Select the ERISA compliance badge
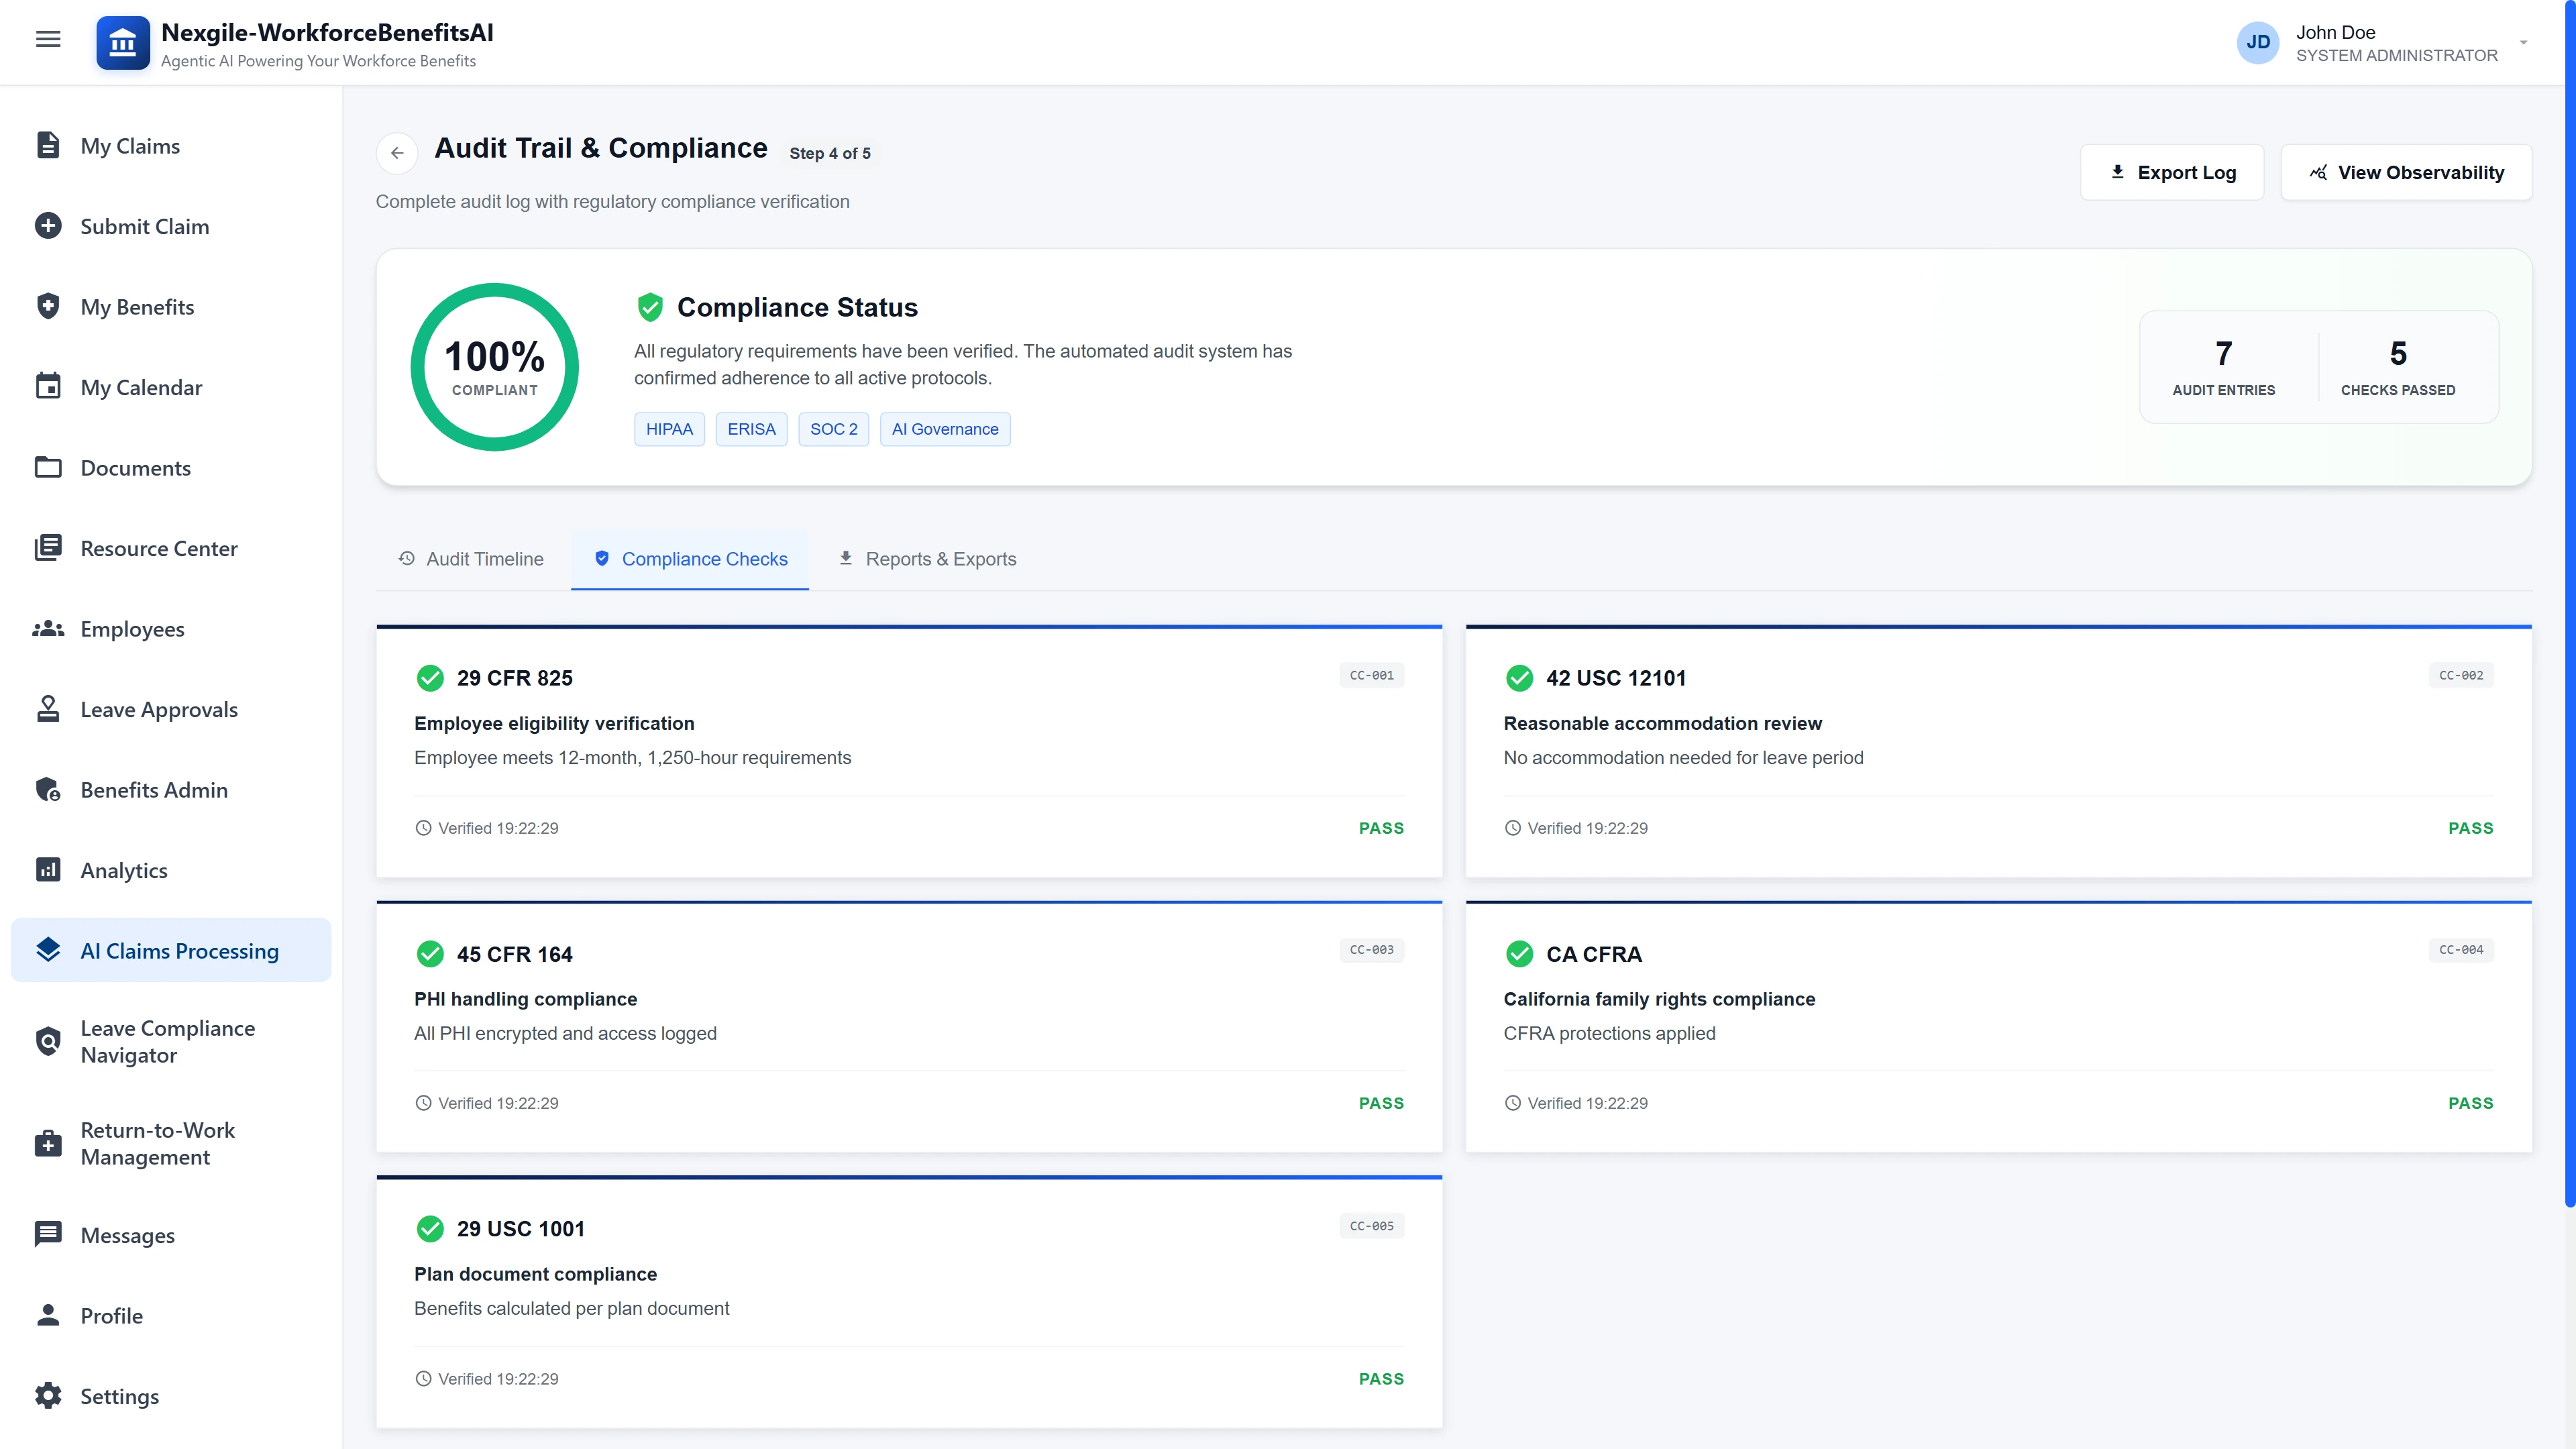The height and width of the screenshot is (1449, 2576). click(x=751, y=429)
